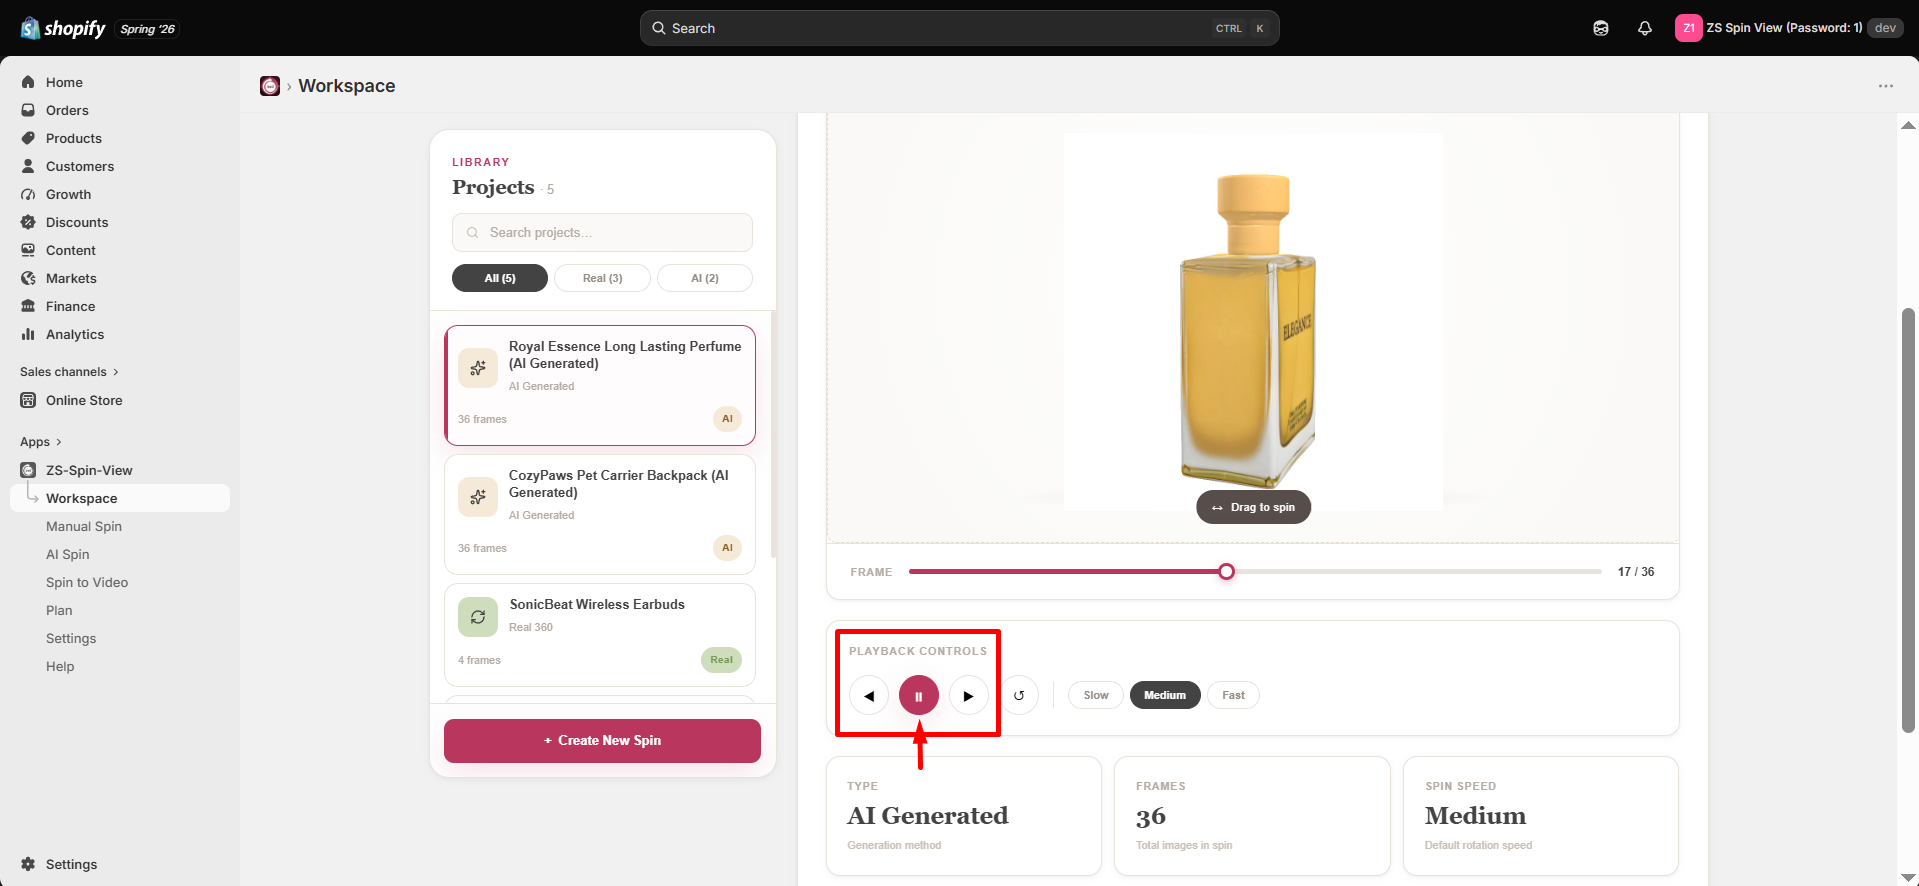Select Slow spin speed
The image size is (1919, 886).
click(1096, 695)
